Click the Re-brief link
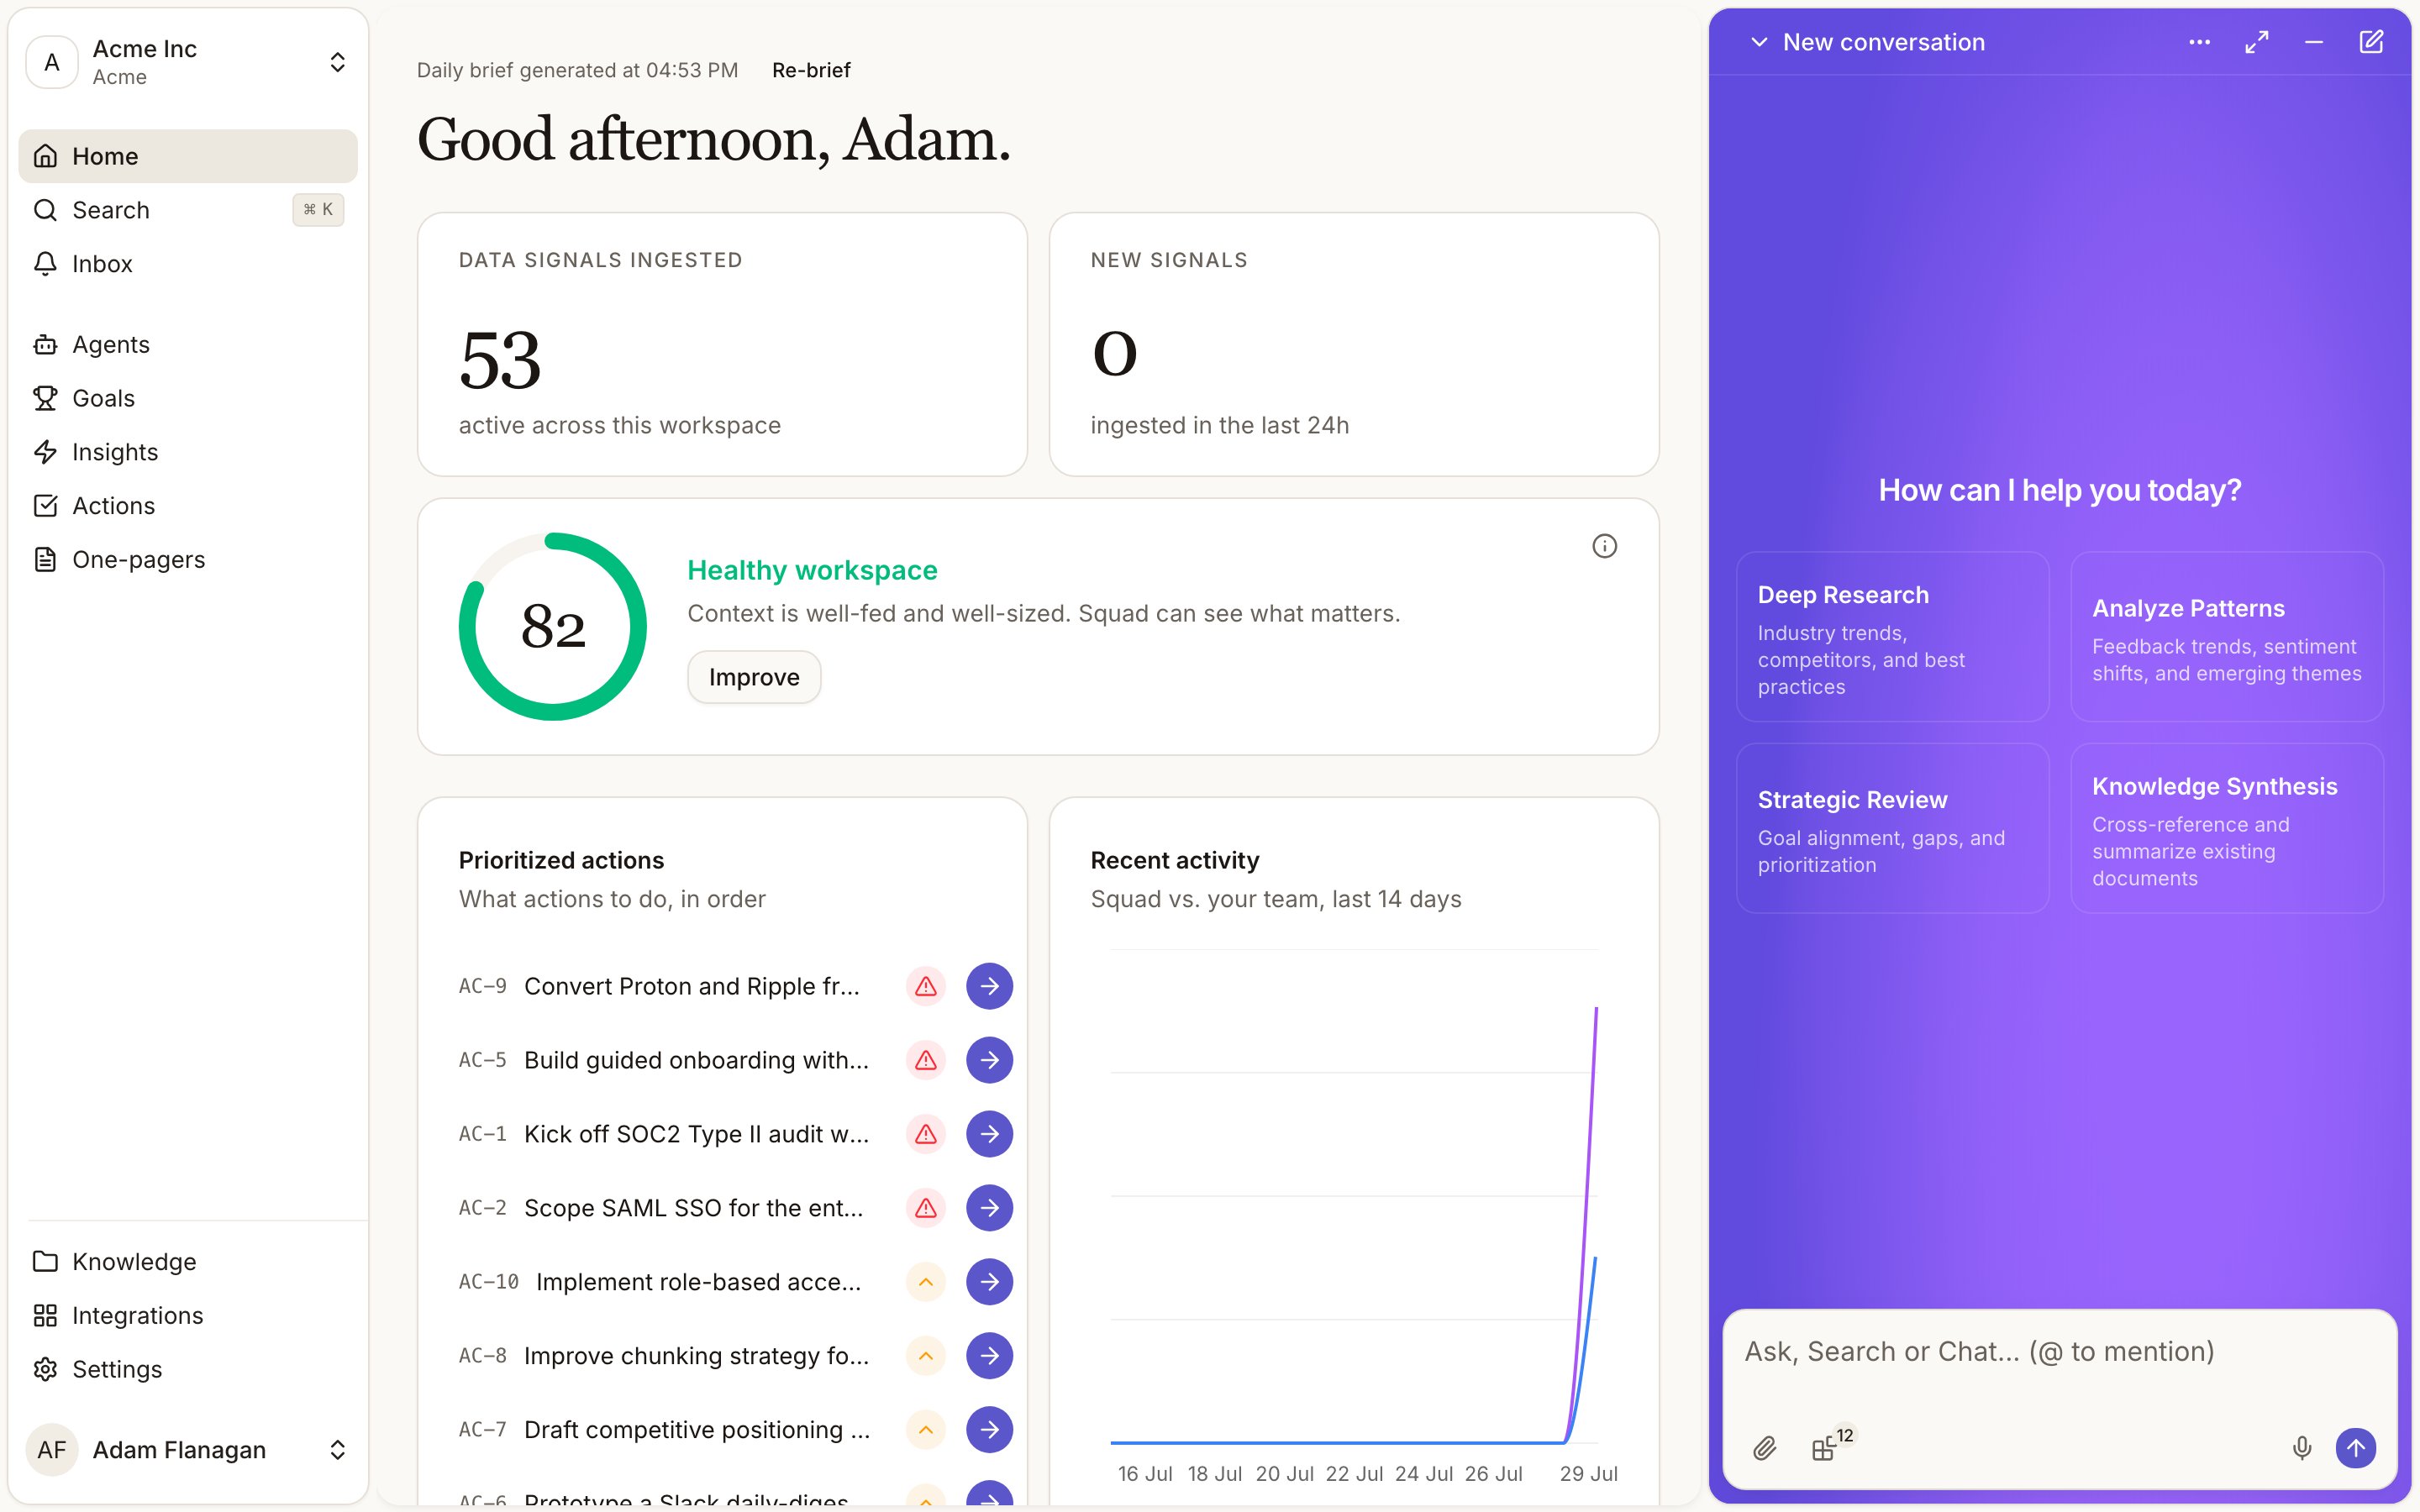Viewport: 2420px width, 1512px height. (811, 70)
